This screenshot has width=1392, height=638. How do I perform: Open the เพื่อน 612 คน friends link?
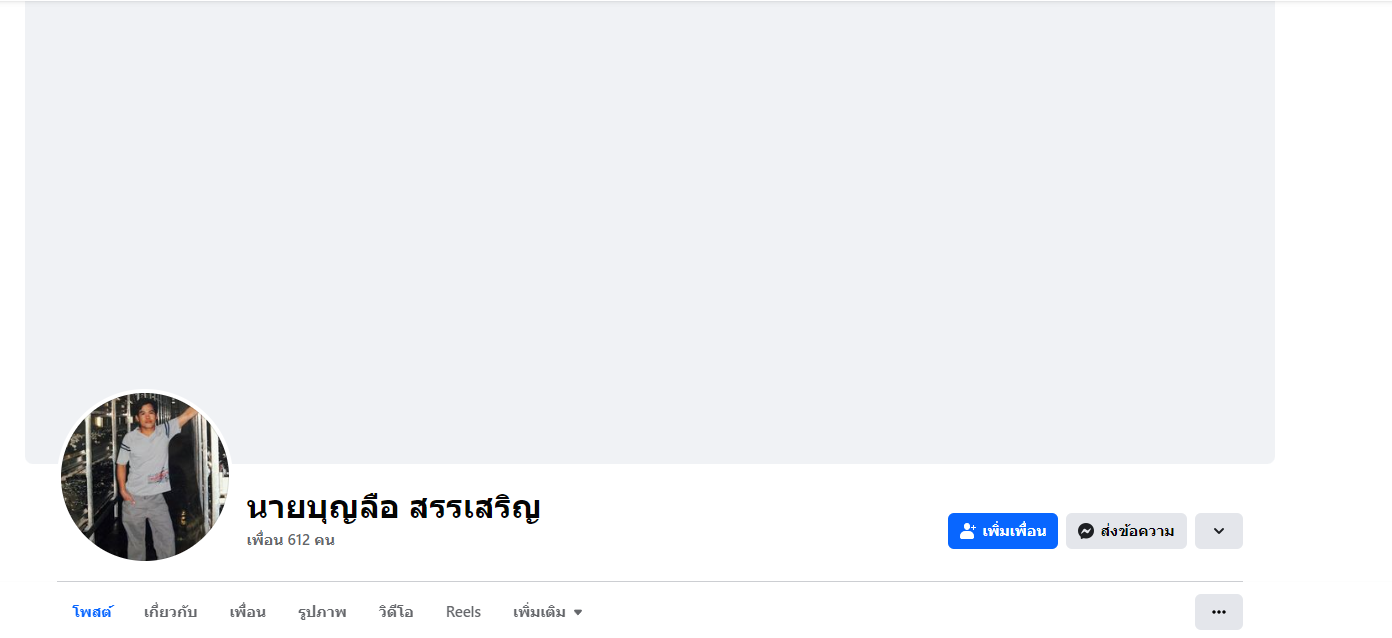tap(291, 540)
